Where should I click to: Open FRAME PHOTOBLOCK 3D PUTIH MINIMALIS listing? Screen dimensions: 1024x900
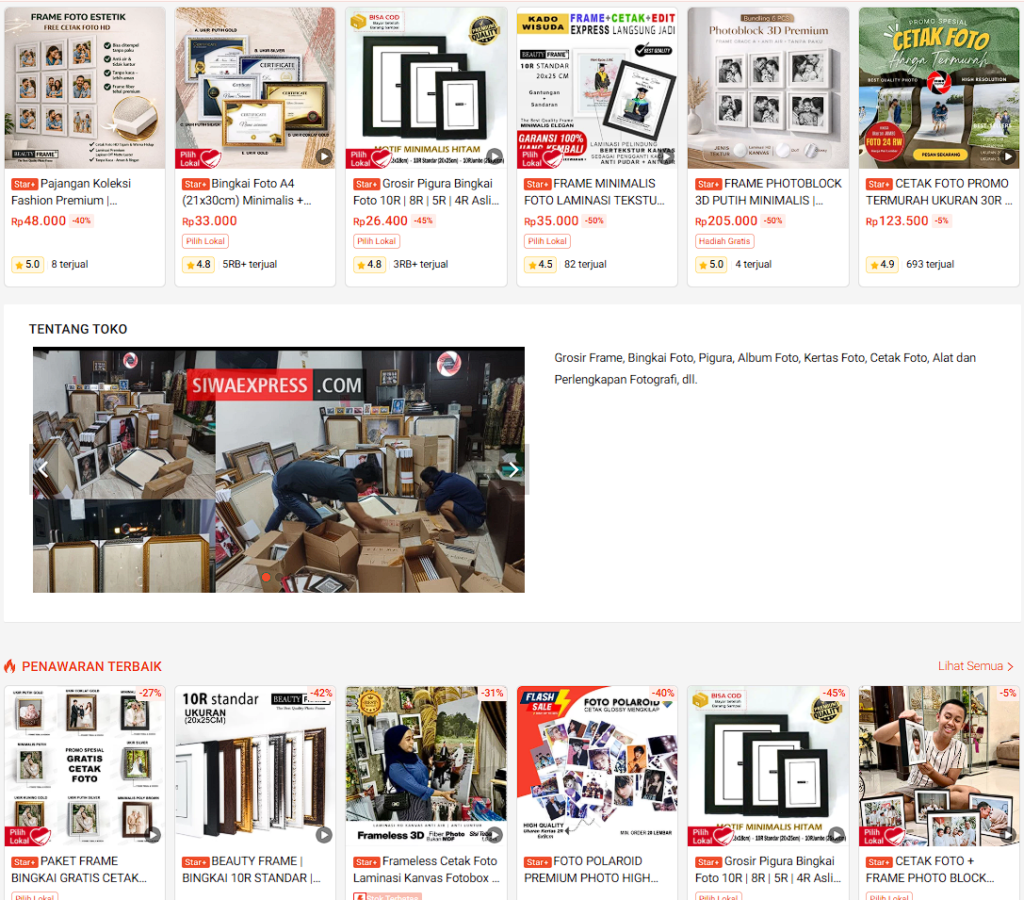768,192
